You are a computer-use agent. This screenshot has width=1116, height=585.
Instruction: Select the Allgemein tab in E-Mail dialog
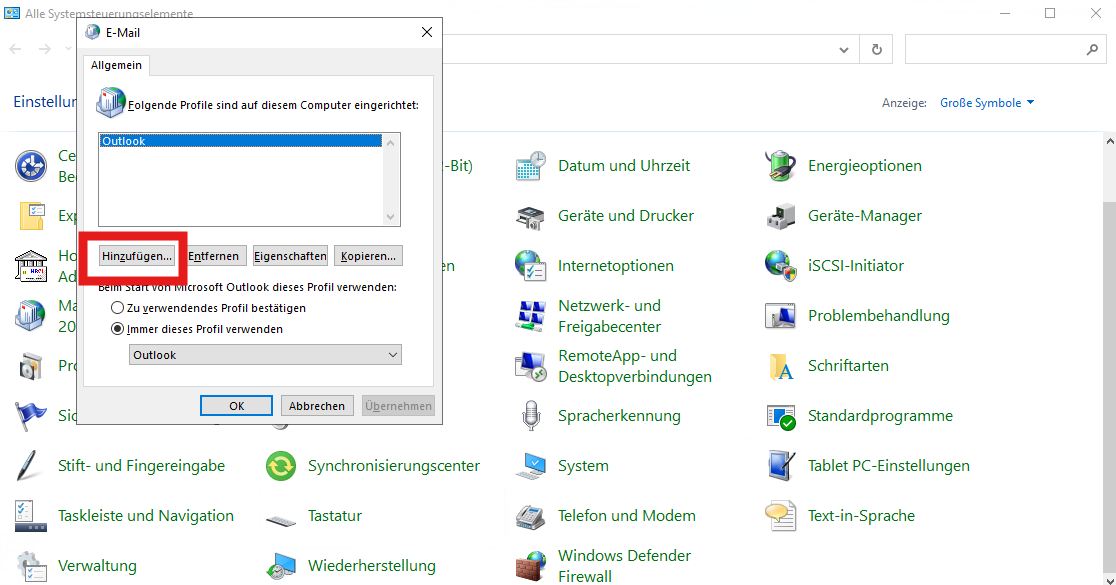click(116, 65)
